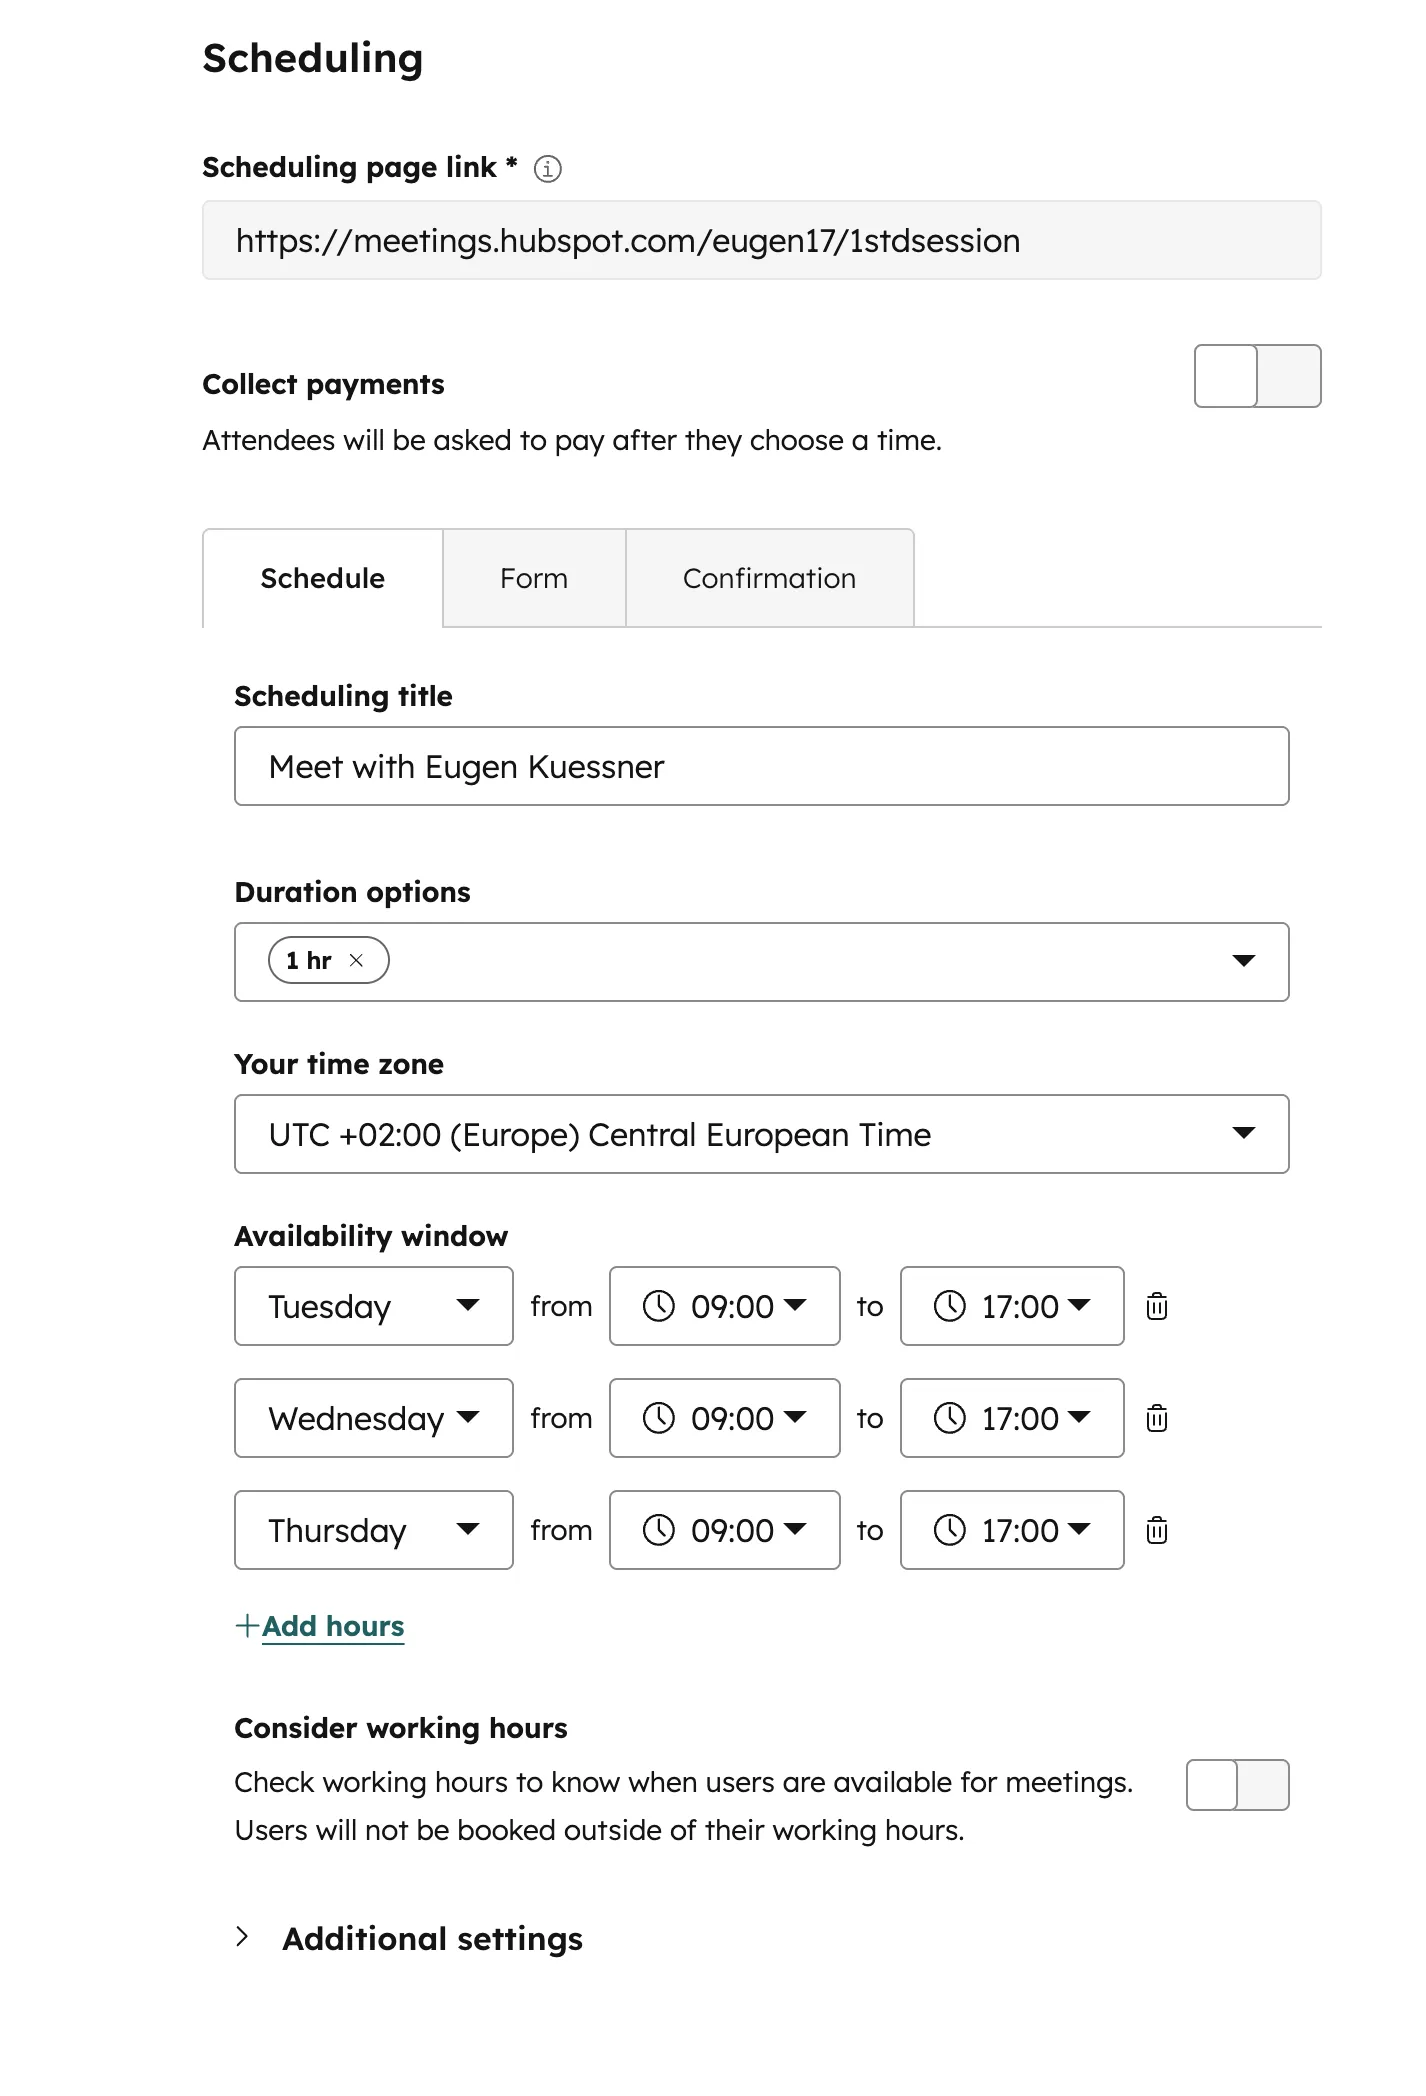The image size is (1426, 2096).
Task: Enable the Collect payments toggle
Action: (1257, 376)
